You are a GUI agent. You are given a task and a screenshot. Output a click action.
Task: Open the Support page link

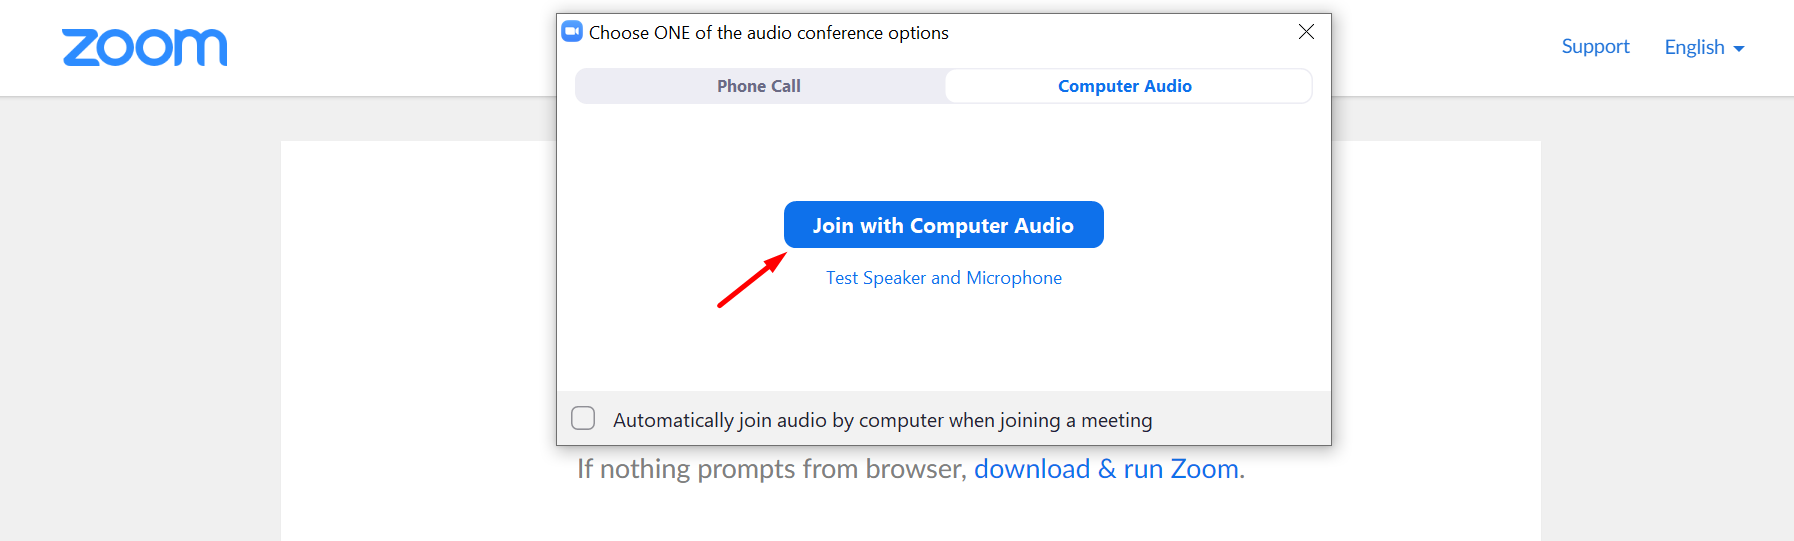[x=1595, y=46]
